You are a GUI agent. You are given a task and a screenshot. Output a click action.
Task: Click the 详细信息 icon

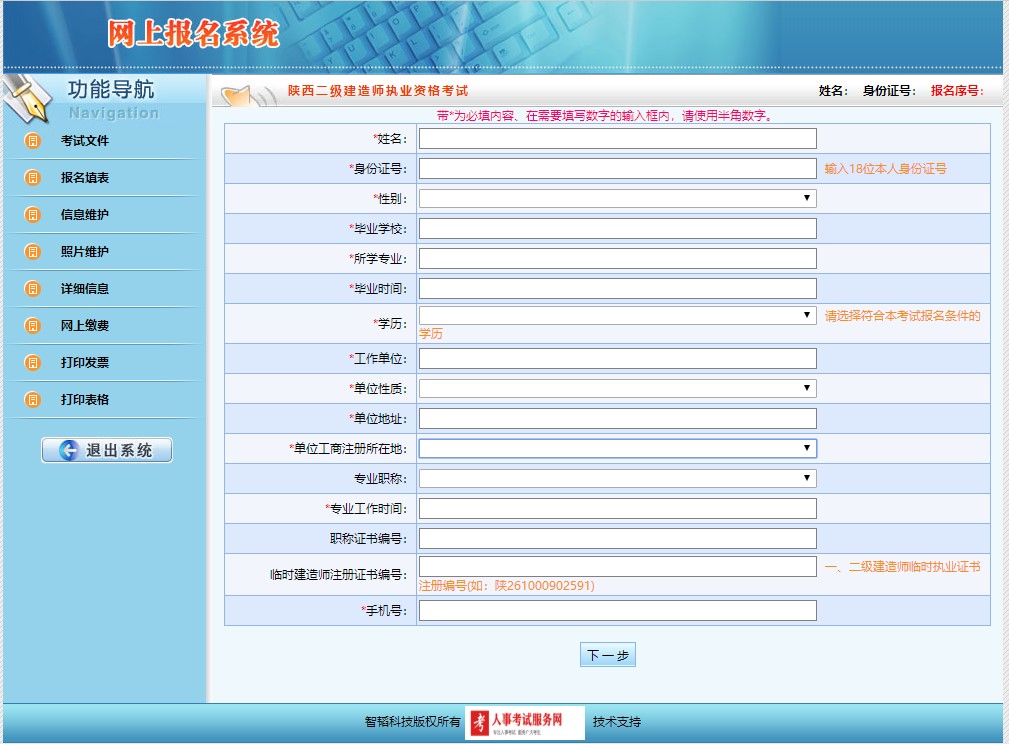pos(30,288)
